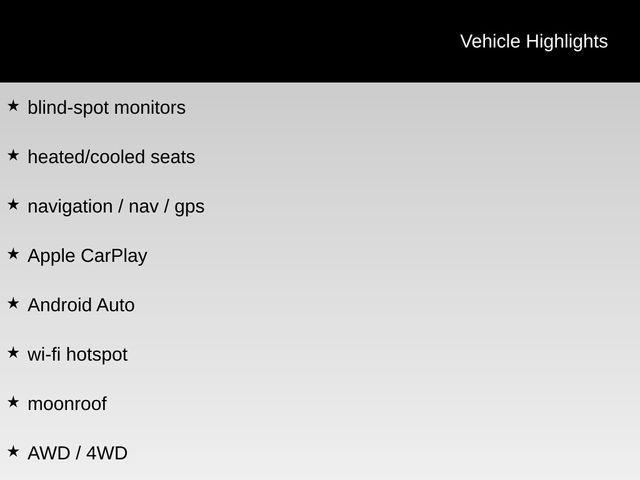Image resolution: width=640 pixels, height=480 pixels.
Task: Click the Vehicle Highlights title text
Action: click(x=533, y=41)
